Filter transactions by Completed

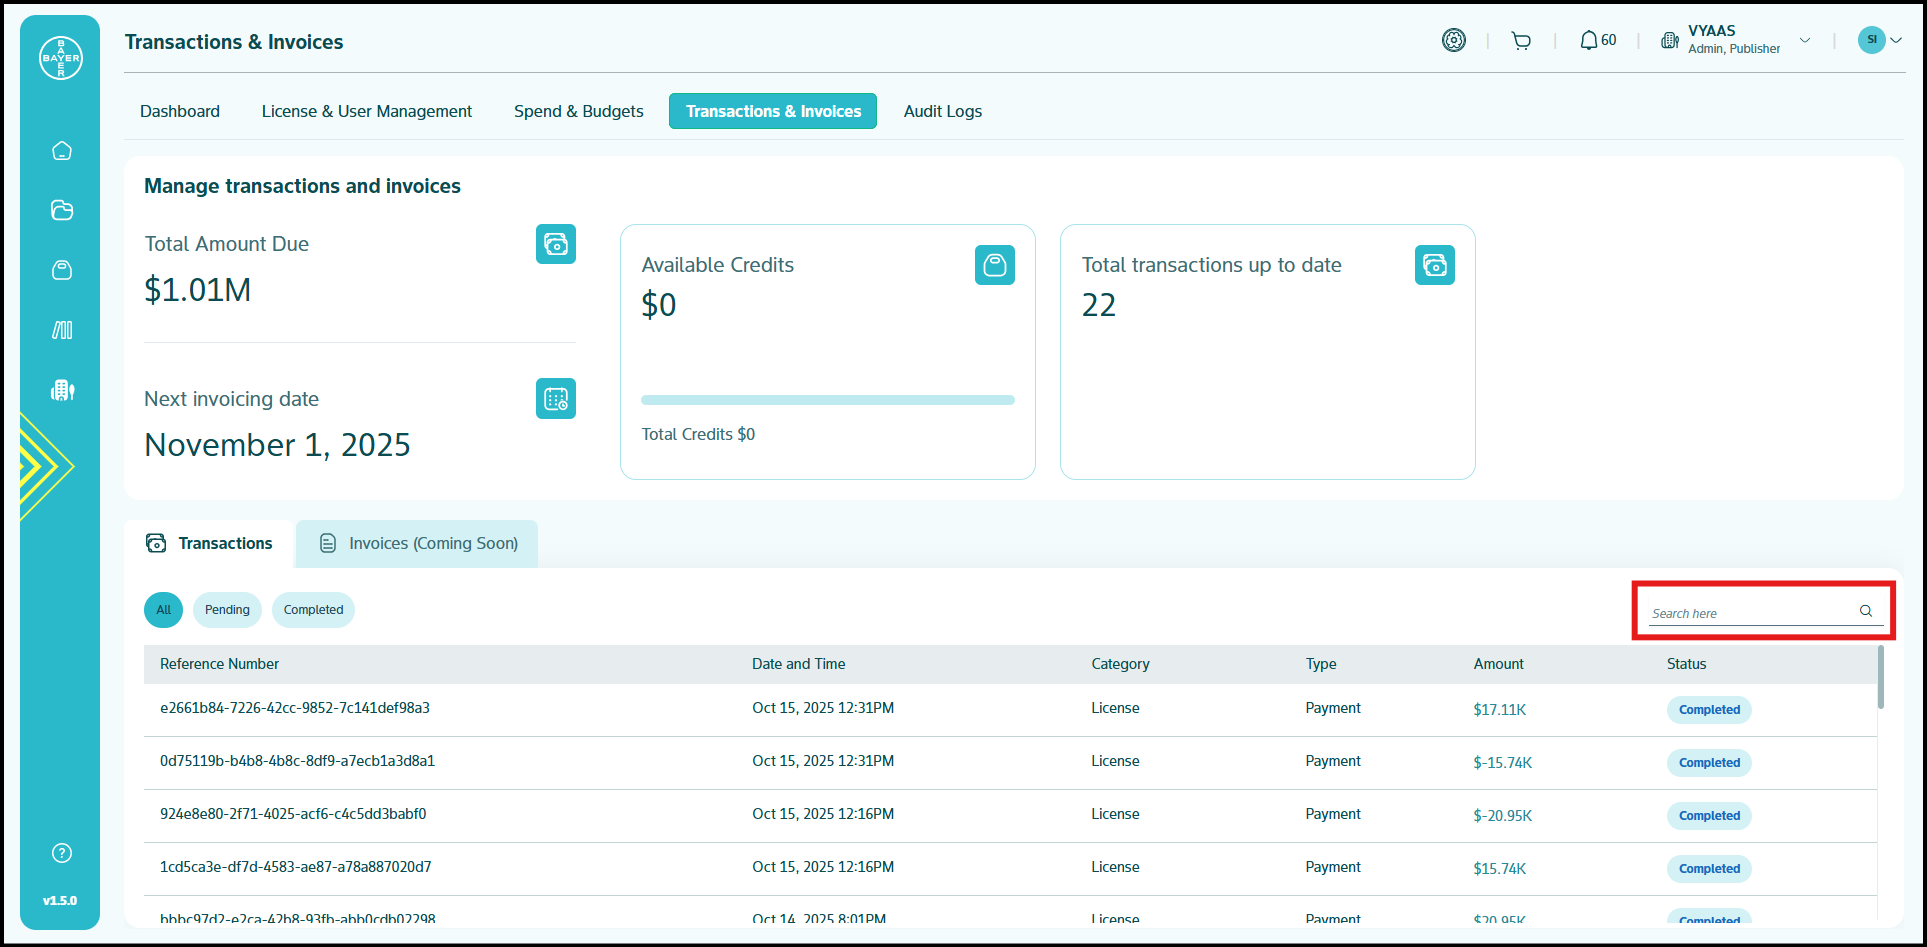(x=313, y=610)
